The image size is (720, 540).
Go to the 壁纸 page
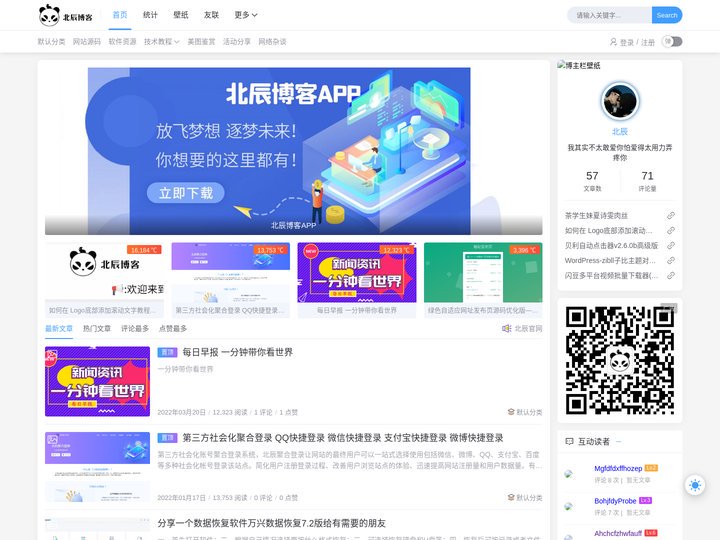coord(181,15)
